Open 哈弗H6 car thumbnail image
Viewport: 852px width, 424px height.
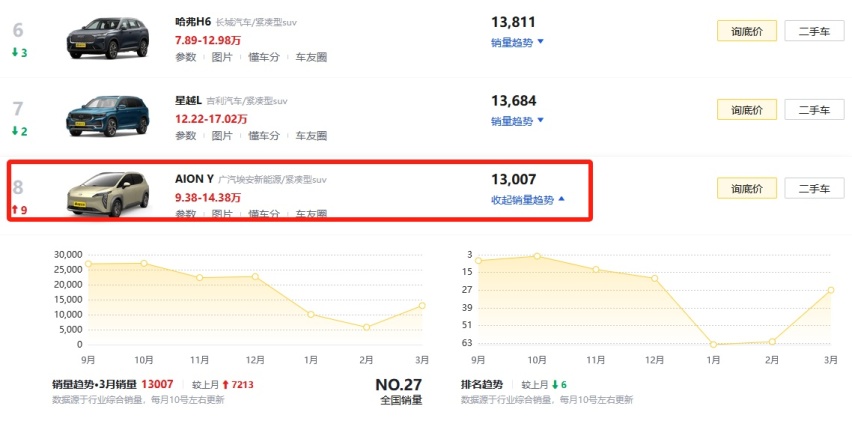[x=108, y=38]
